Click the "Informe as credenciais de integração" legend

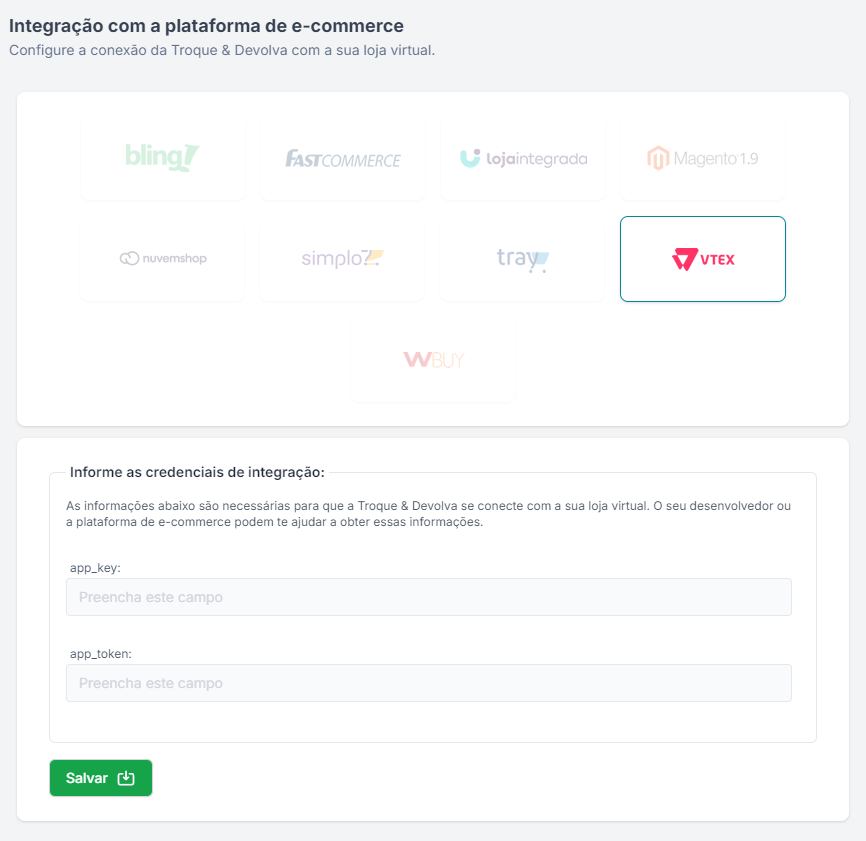(x=197, y=472)
